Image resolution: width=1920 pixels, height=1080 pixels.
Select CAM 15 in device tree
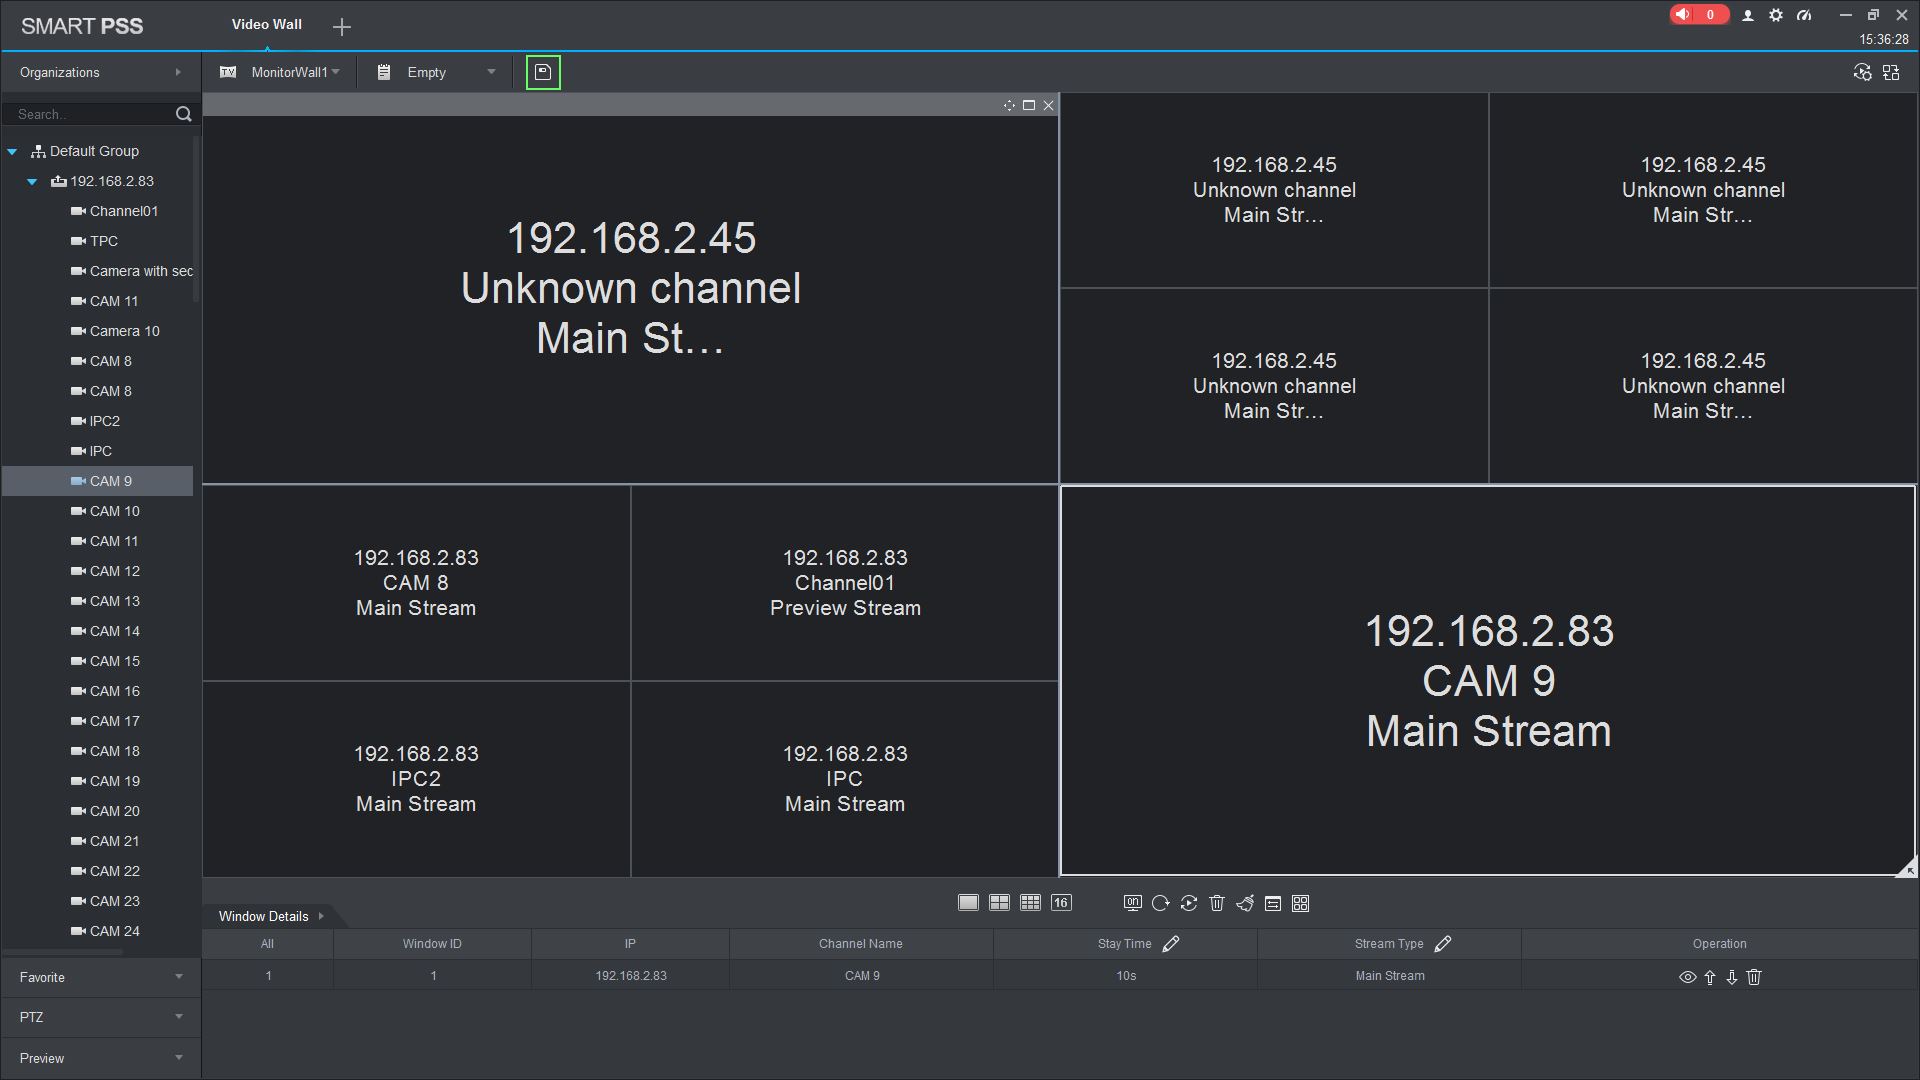tap(114, 661)
